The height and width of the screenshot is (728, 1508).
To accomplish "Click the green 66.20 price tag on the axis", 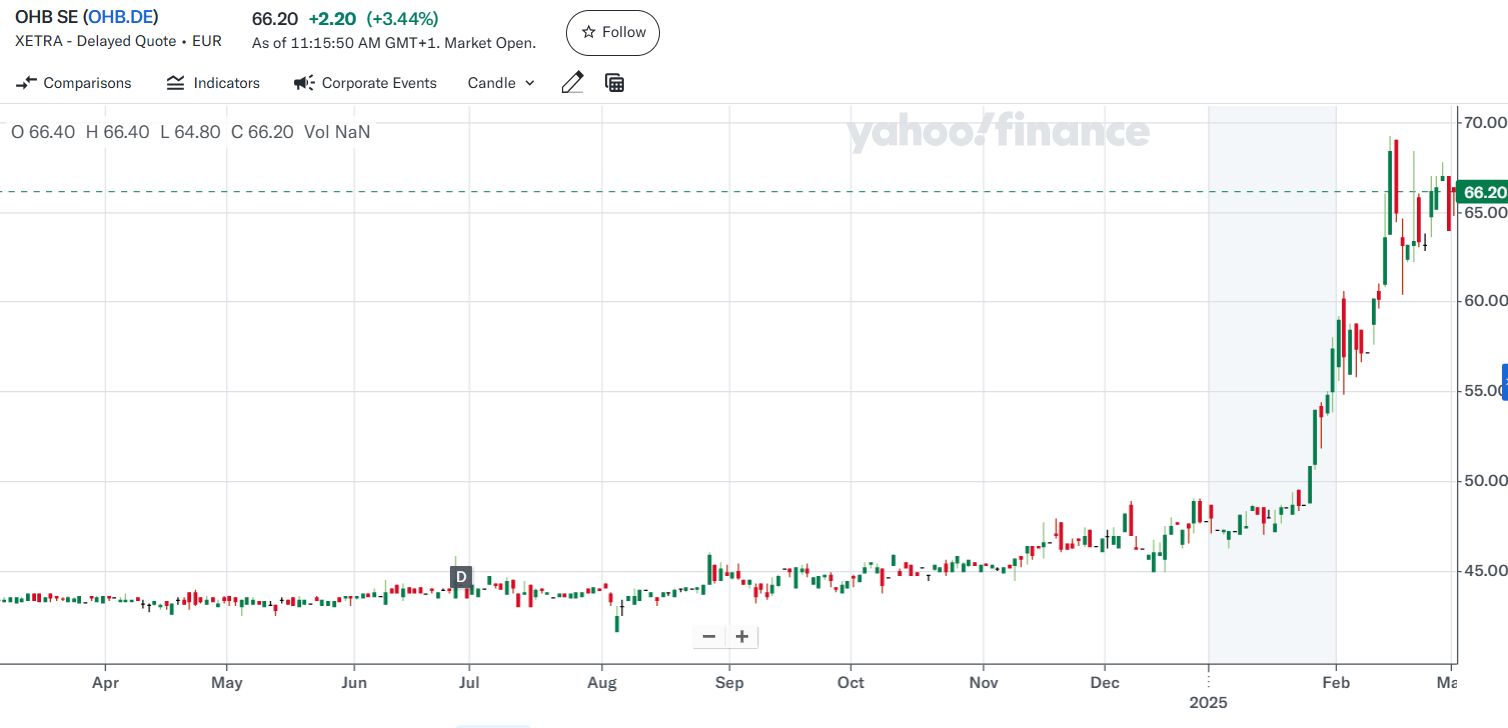I will coord(1484,192).
